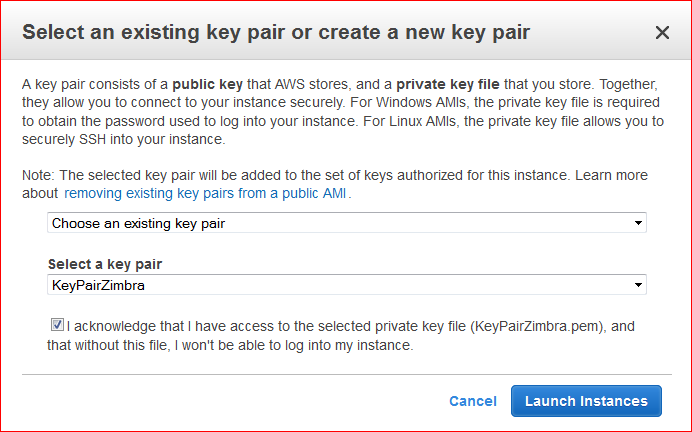Close the key pair dialog with X
692x432 pixels.
pyautogui.click(x=662, y=33)
